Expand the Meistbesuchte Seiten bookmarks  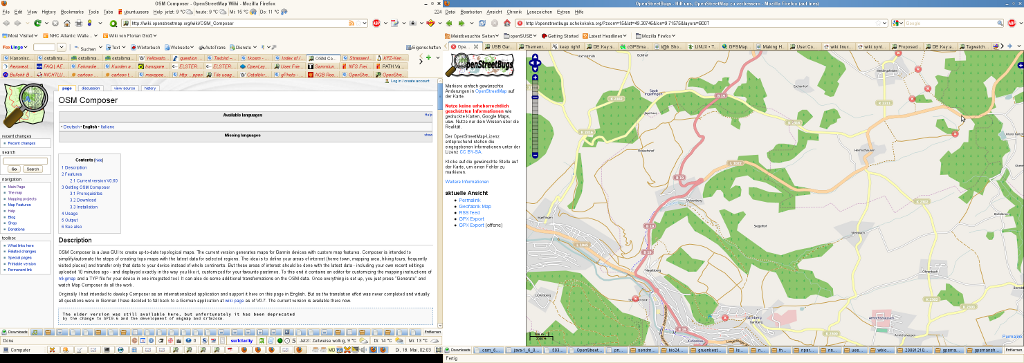pos(473,35)
